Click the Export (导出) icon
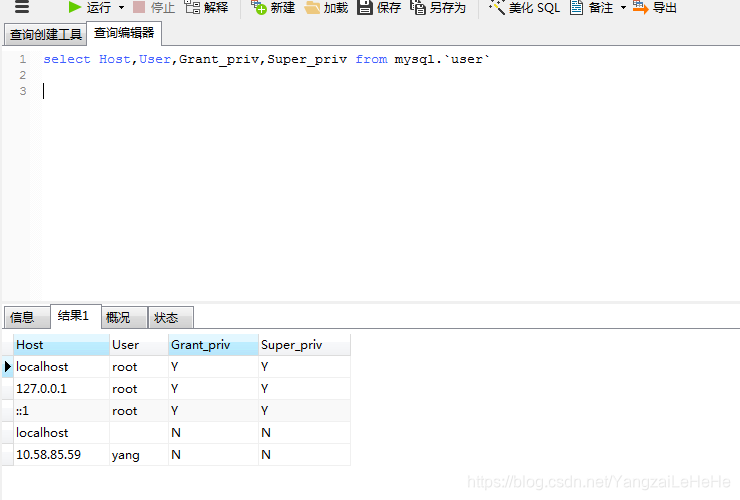Screen dimensions: 740x500 [640, 7]
